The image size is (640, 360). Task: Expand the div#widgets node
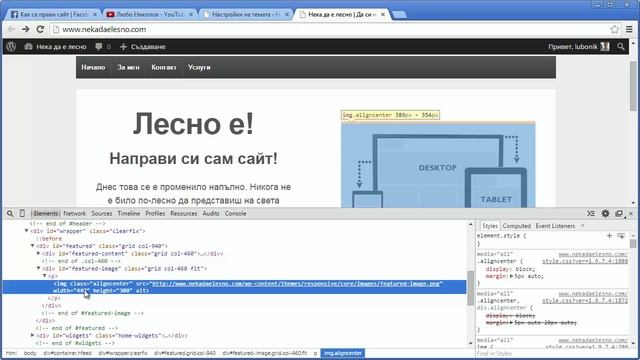coord(33,336)
